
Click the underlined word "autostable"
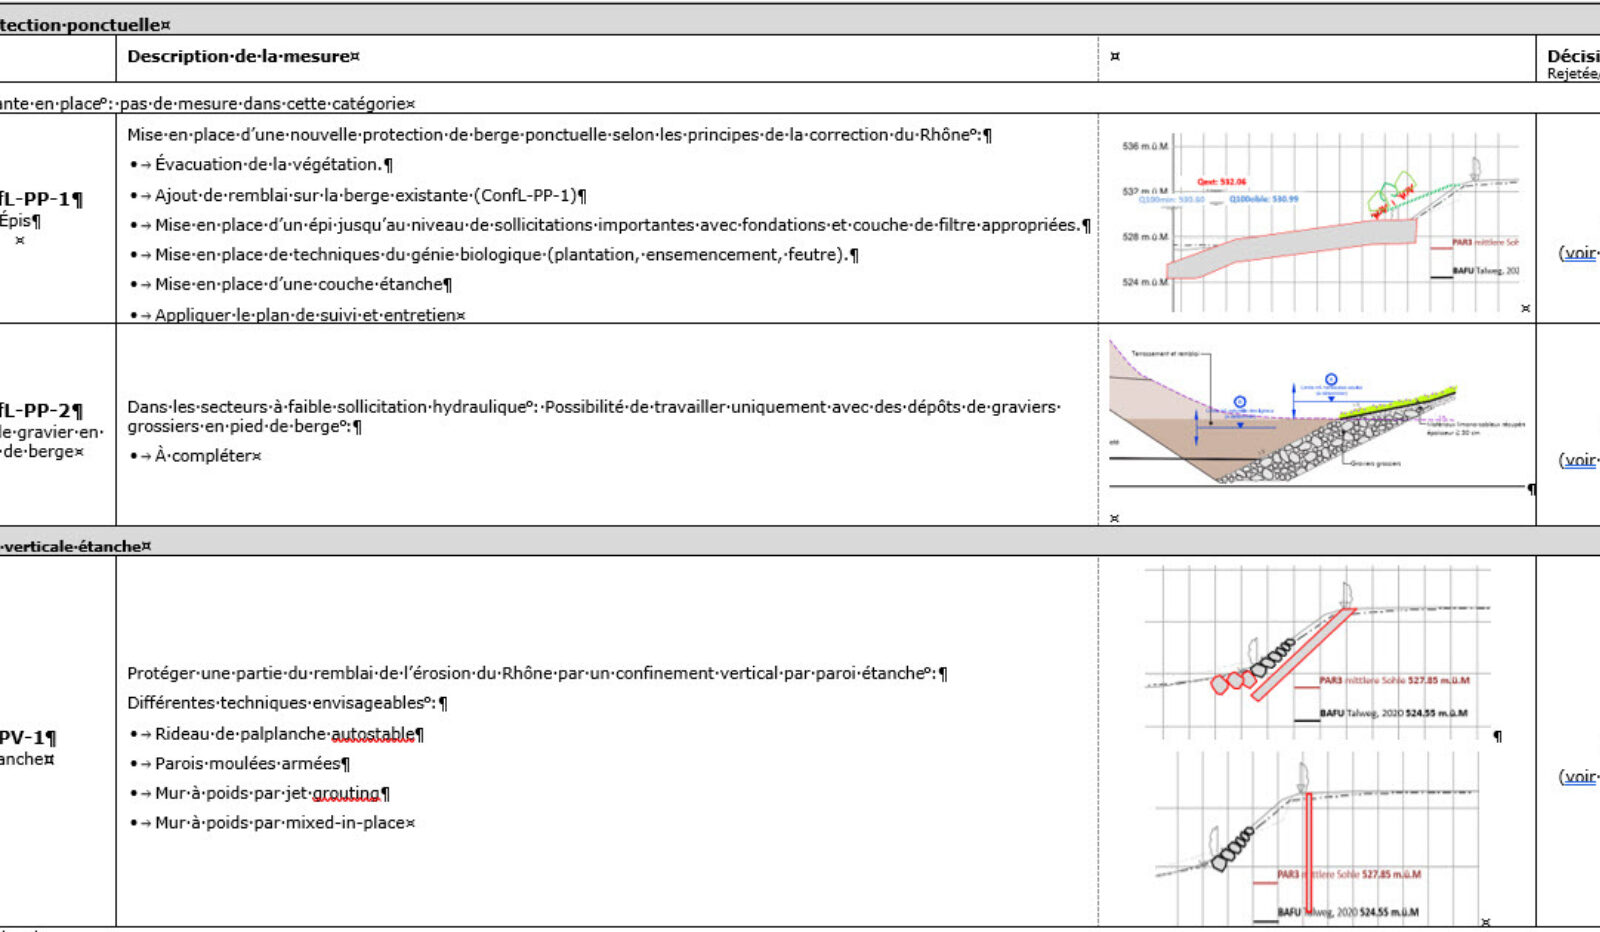click(372, 734)
